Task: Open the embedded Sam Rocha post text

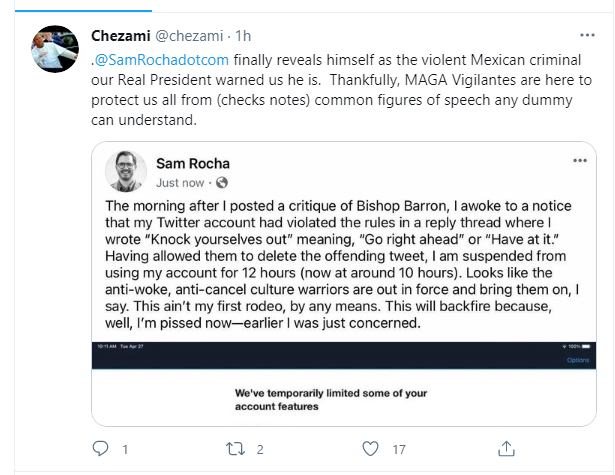Action: click(342, 262)
